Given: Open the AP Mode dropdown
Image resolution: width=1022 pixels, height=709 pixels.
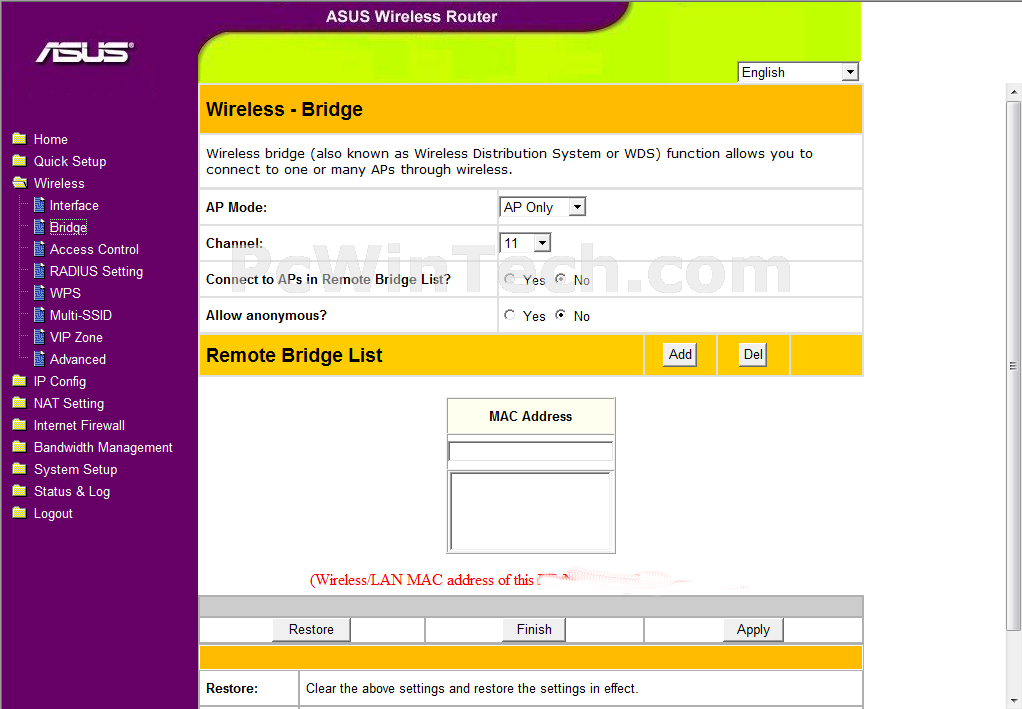Looking at the screenshot, I should [x=542, y=207].
